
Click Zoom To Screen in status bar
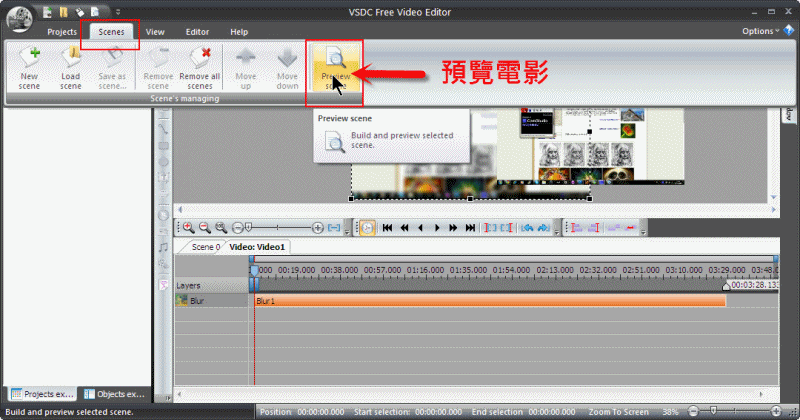(618, 412)
